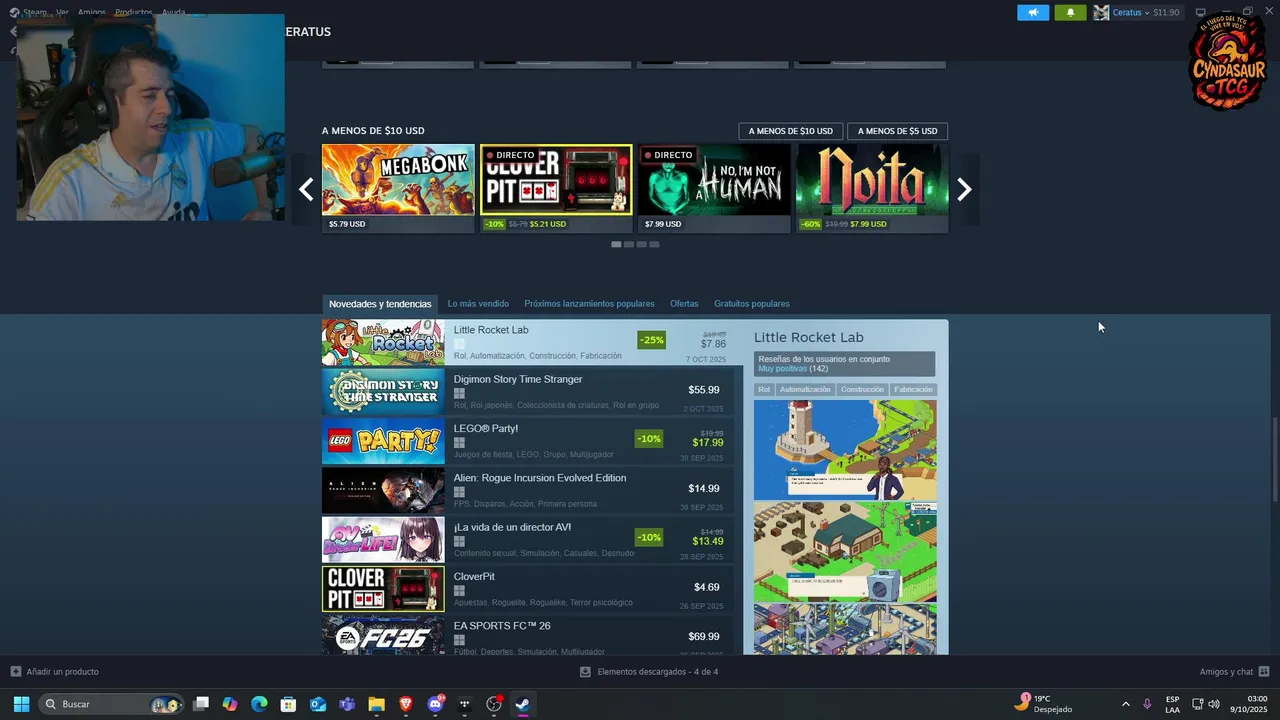
Task: Open the lighthouse screenshot in Little Rocket Lab preview
Action: (845, 450)
